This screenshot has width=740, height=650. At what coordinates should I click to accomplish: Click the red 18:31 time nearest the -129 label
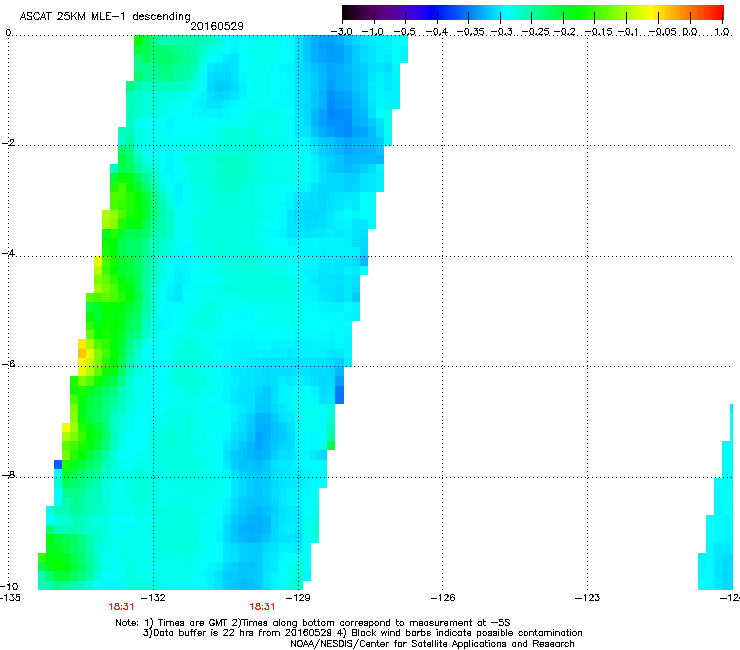(262, 607)
